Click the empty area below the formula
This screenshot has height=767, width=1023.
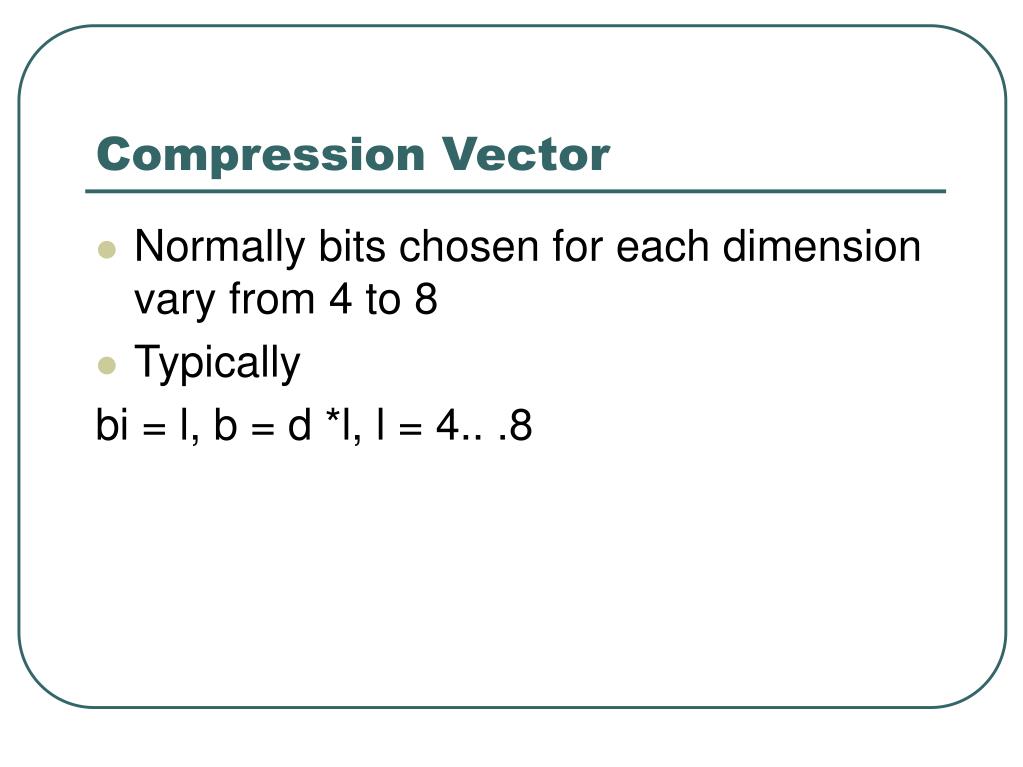click(x=512, y=574)
